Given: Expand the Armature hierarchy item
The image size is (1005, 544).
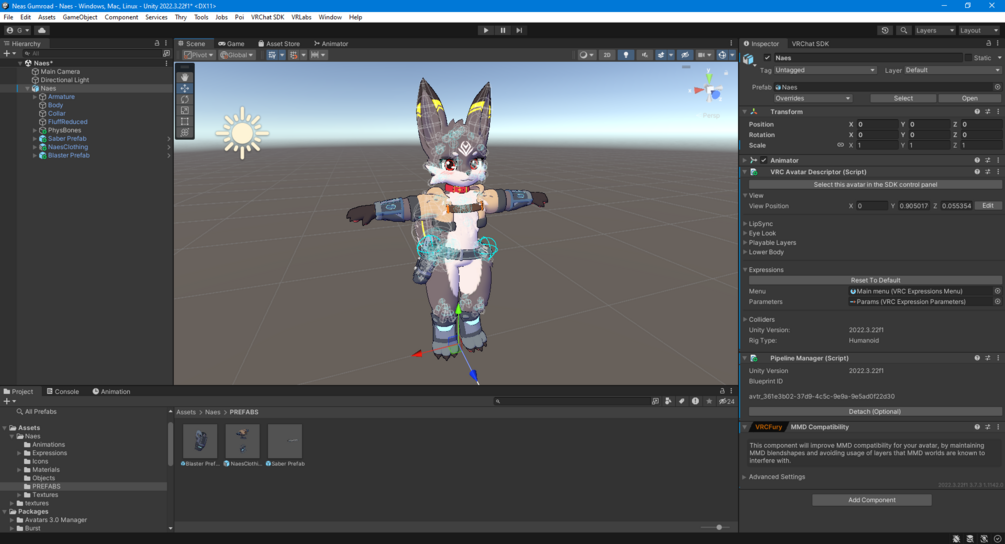Looking at the screenshot, I should [x=35, y=97].
